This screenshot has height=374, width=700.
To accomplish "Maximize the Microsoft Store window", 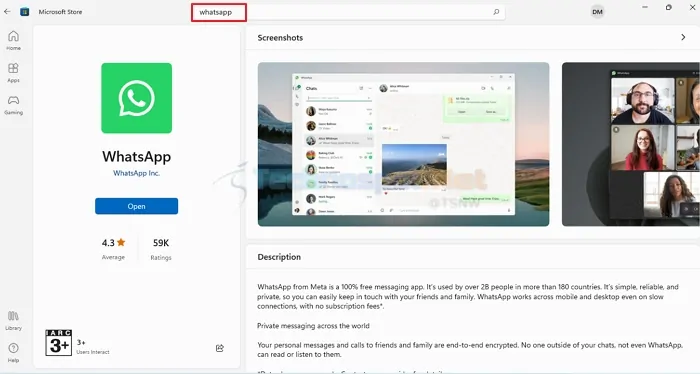I will [668, 7].
